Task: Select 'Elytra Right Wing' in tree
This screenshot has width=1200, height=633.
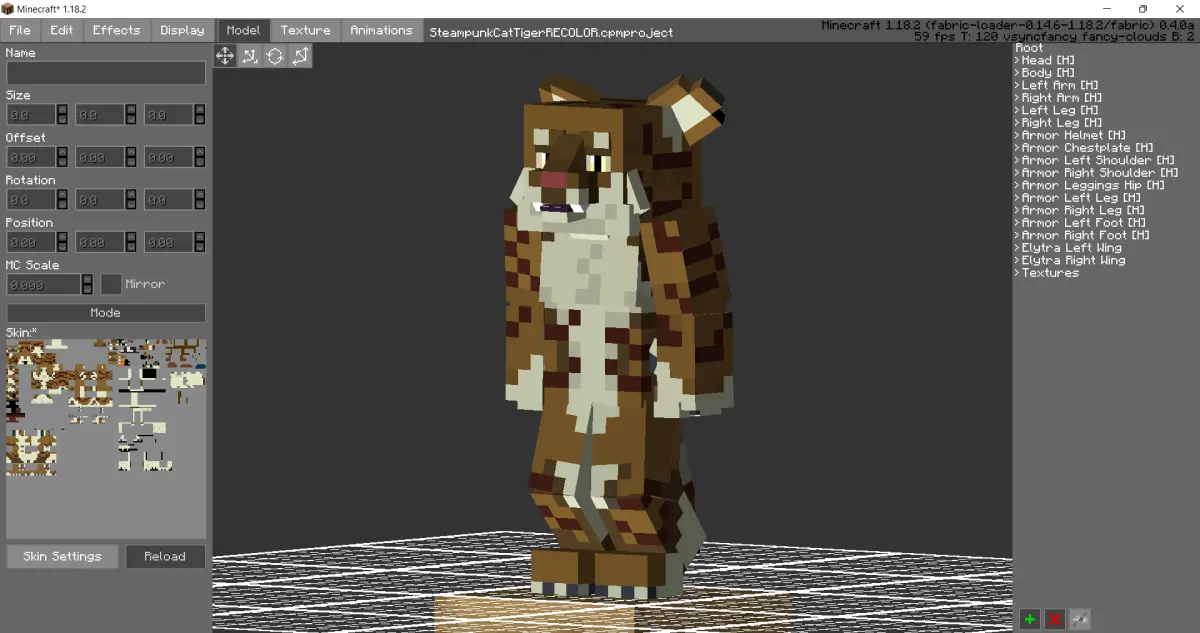Action: (1074, 260)
